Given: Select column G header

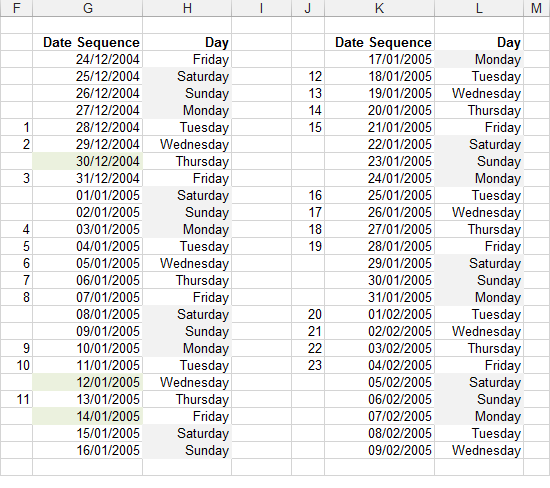Looking at the screenshot, I should [x=87, y=8].
